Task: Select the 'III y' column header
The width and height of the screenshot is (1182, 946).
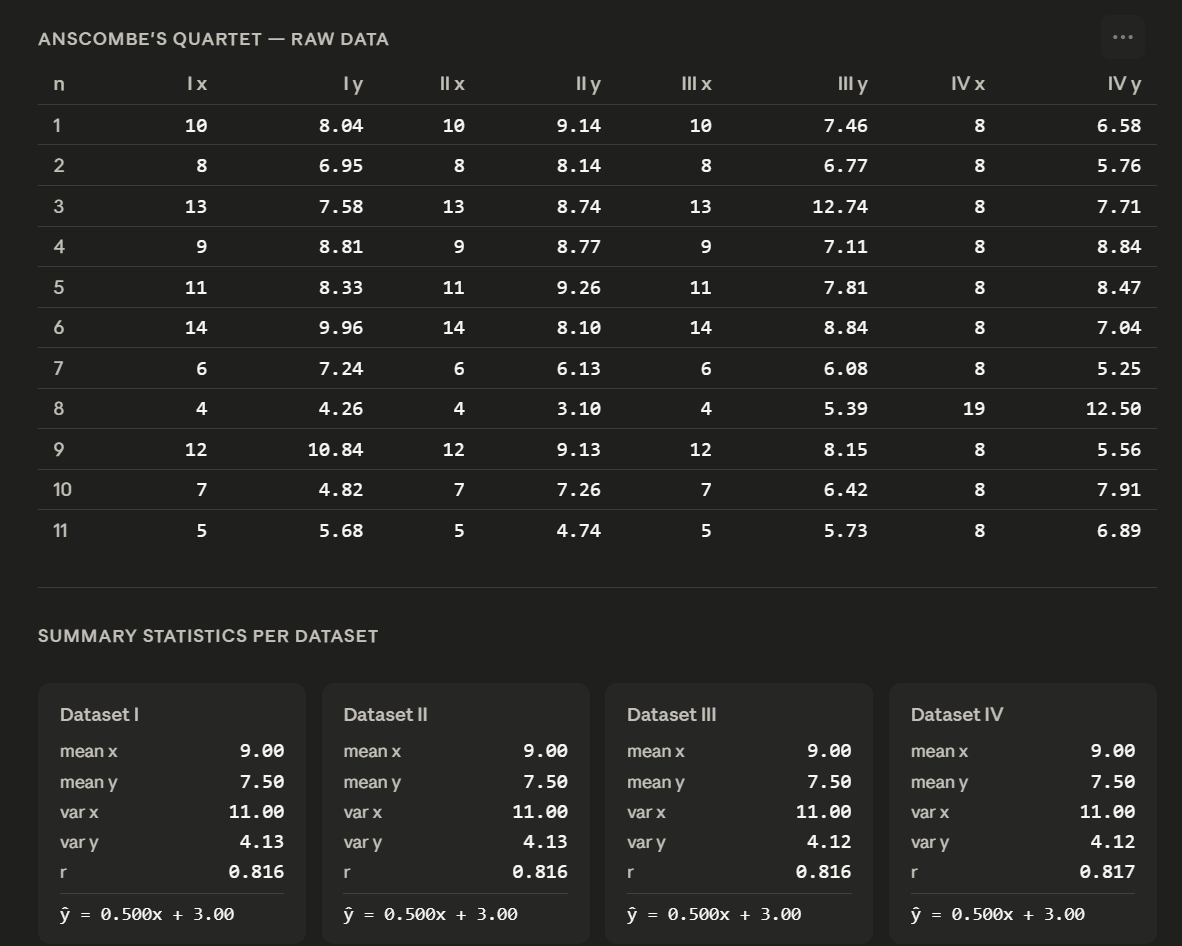Action: pyautogui.click(x=853, y=84)
